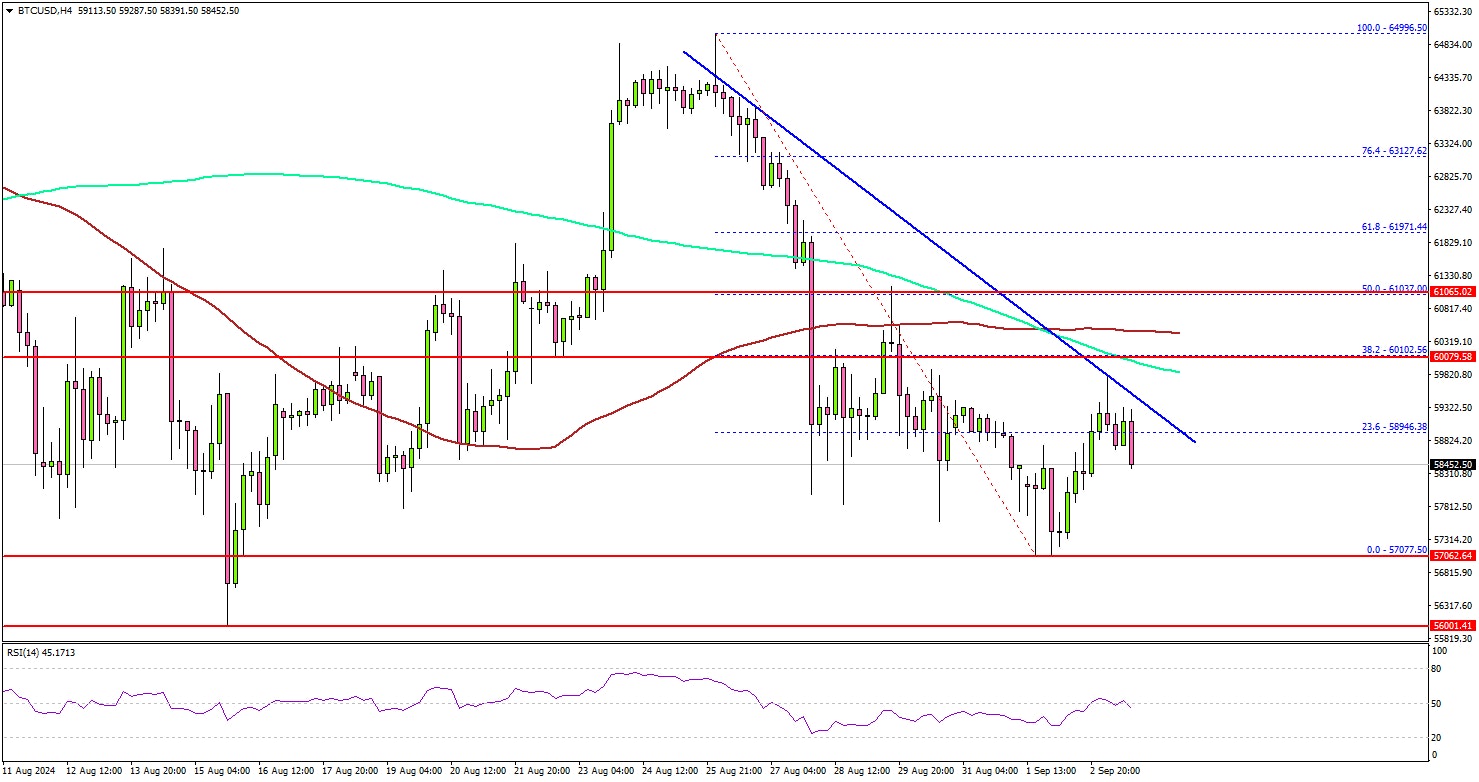
Task: Select the 23.6 Fibonacci level label at 58946.38
Action: pos(1391,426)
